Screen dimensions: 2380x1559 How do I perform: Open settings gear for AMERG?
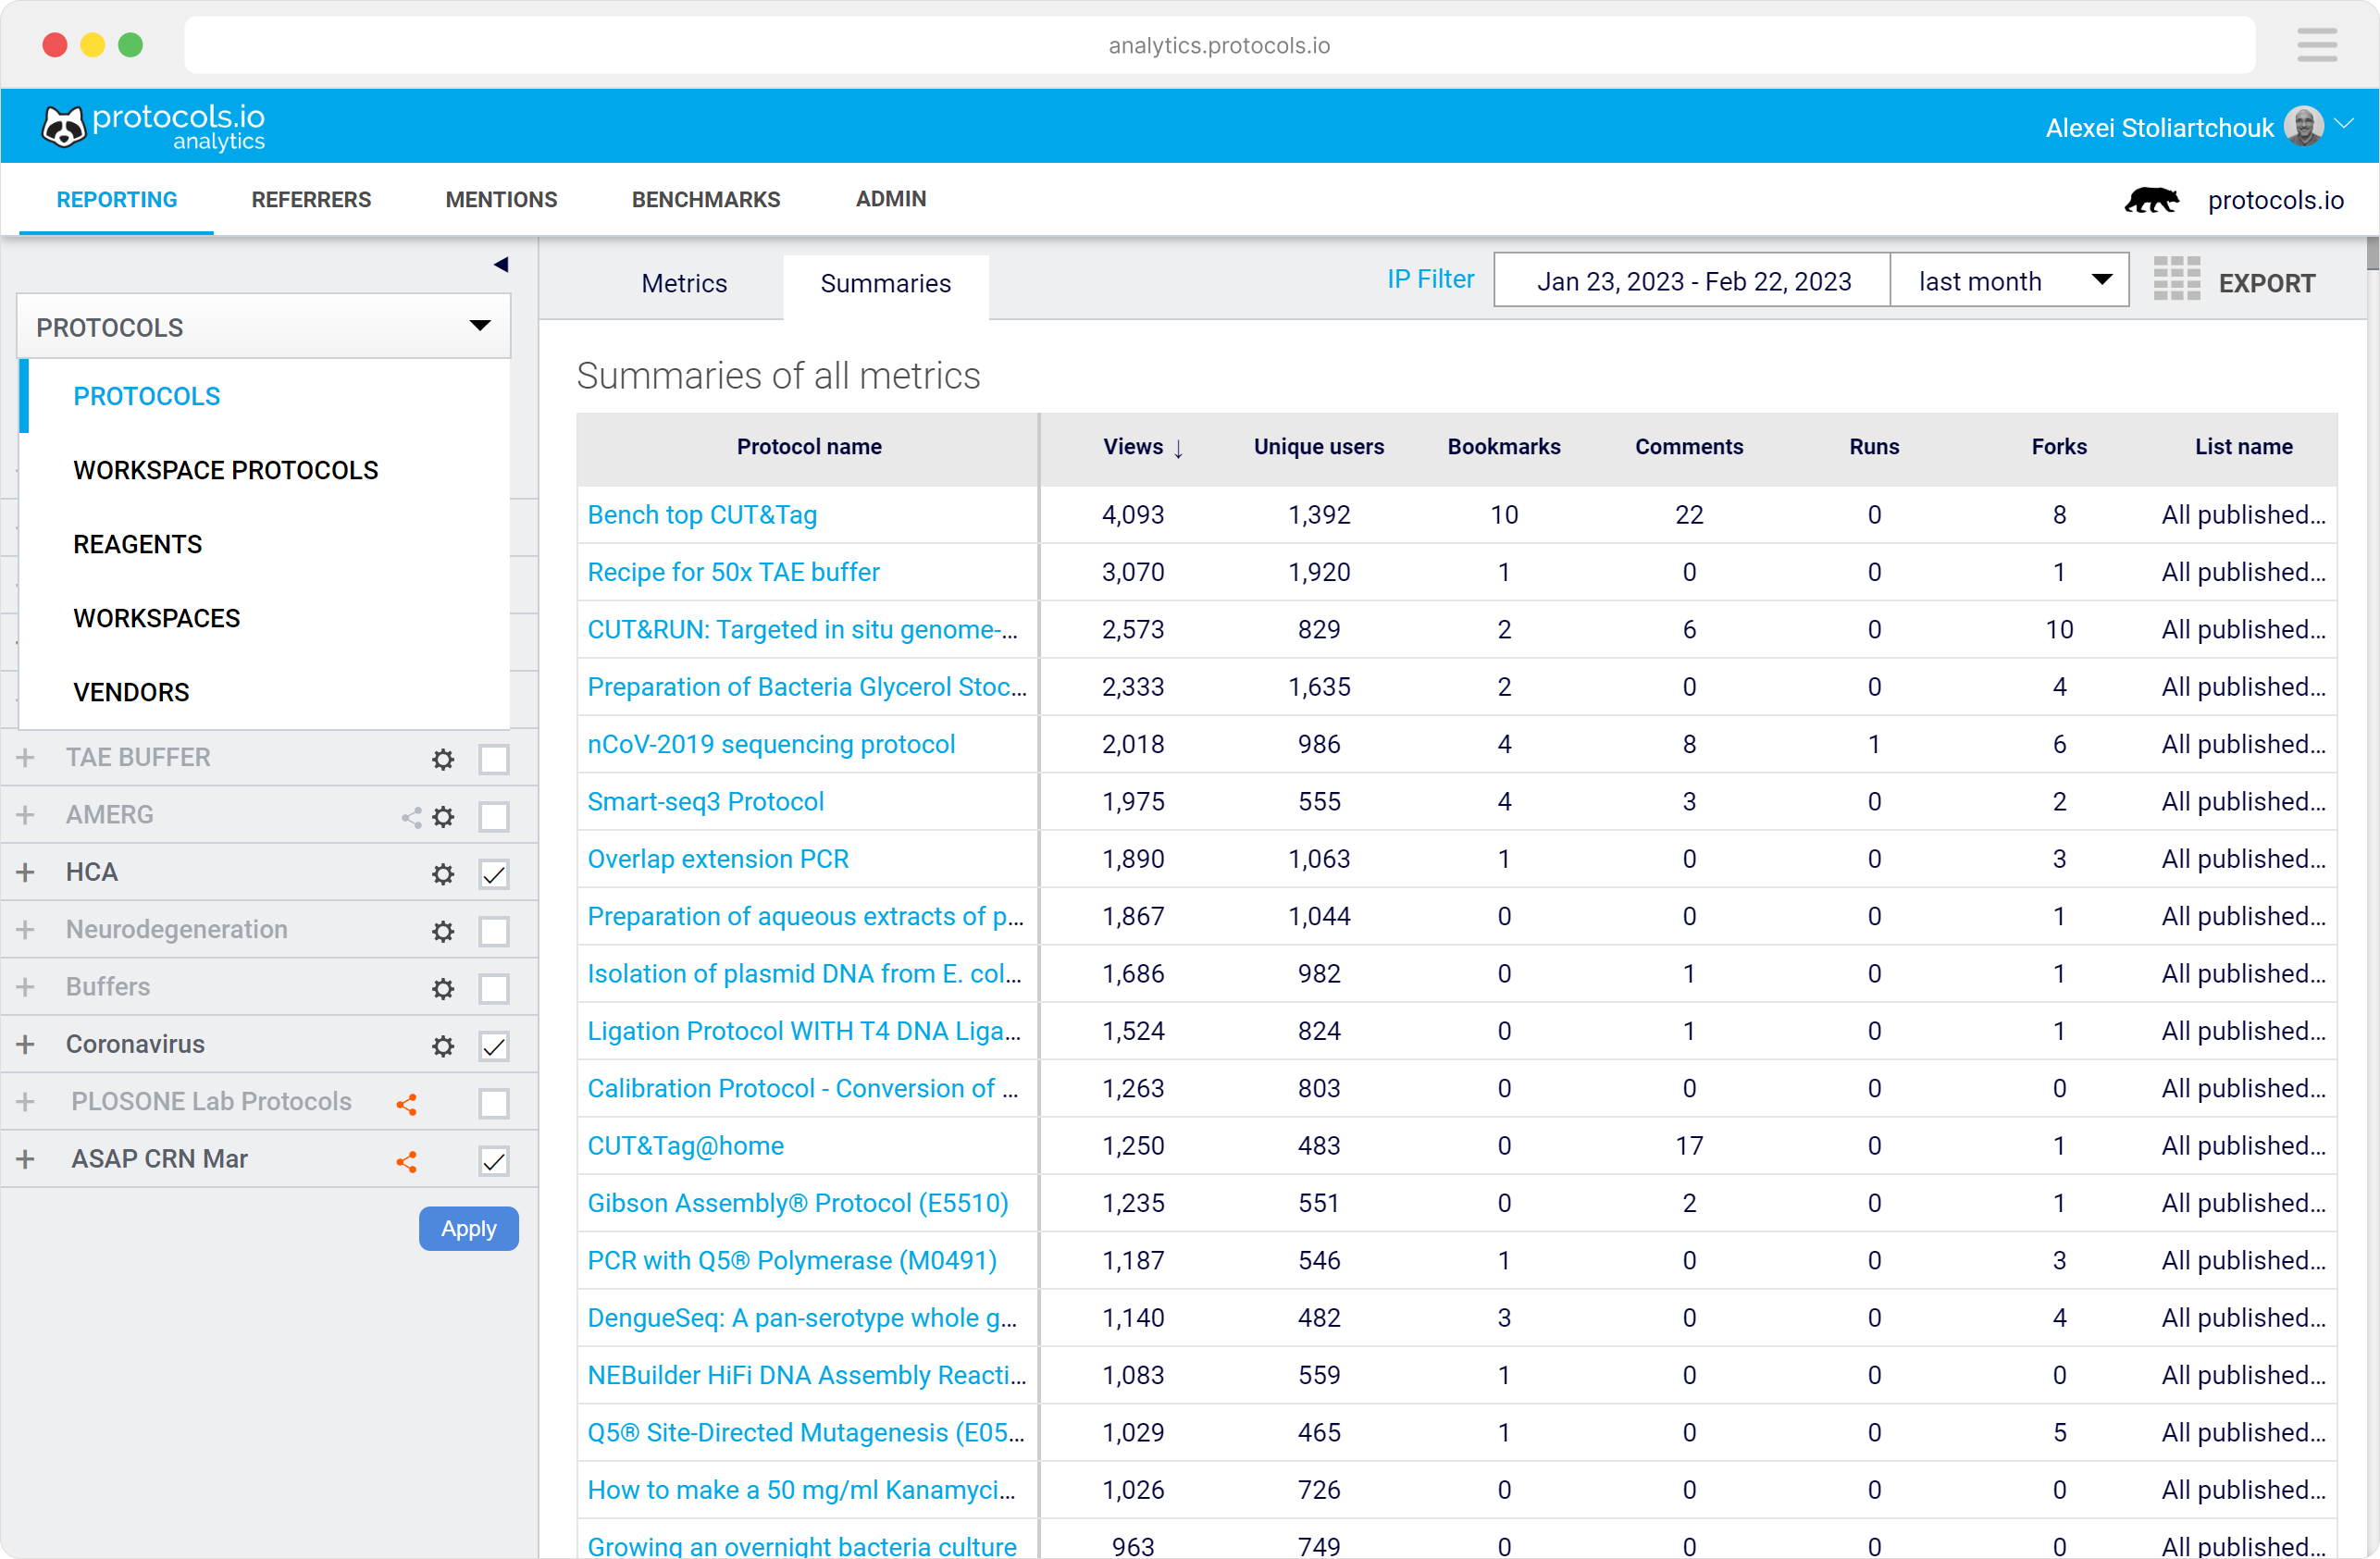[x=443, y=817]
